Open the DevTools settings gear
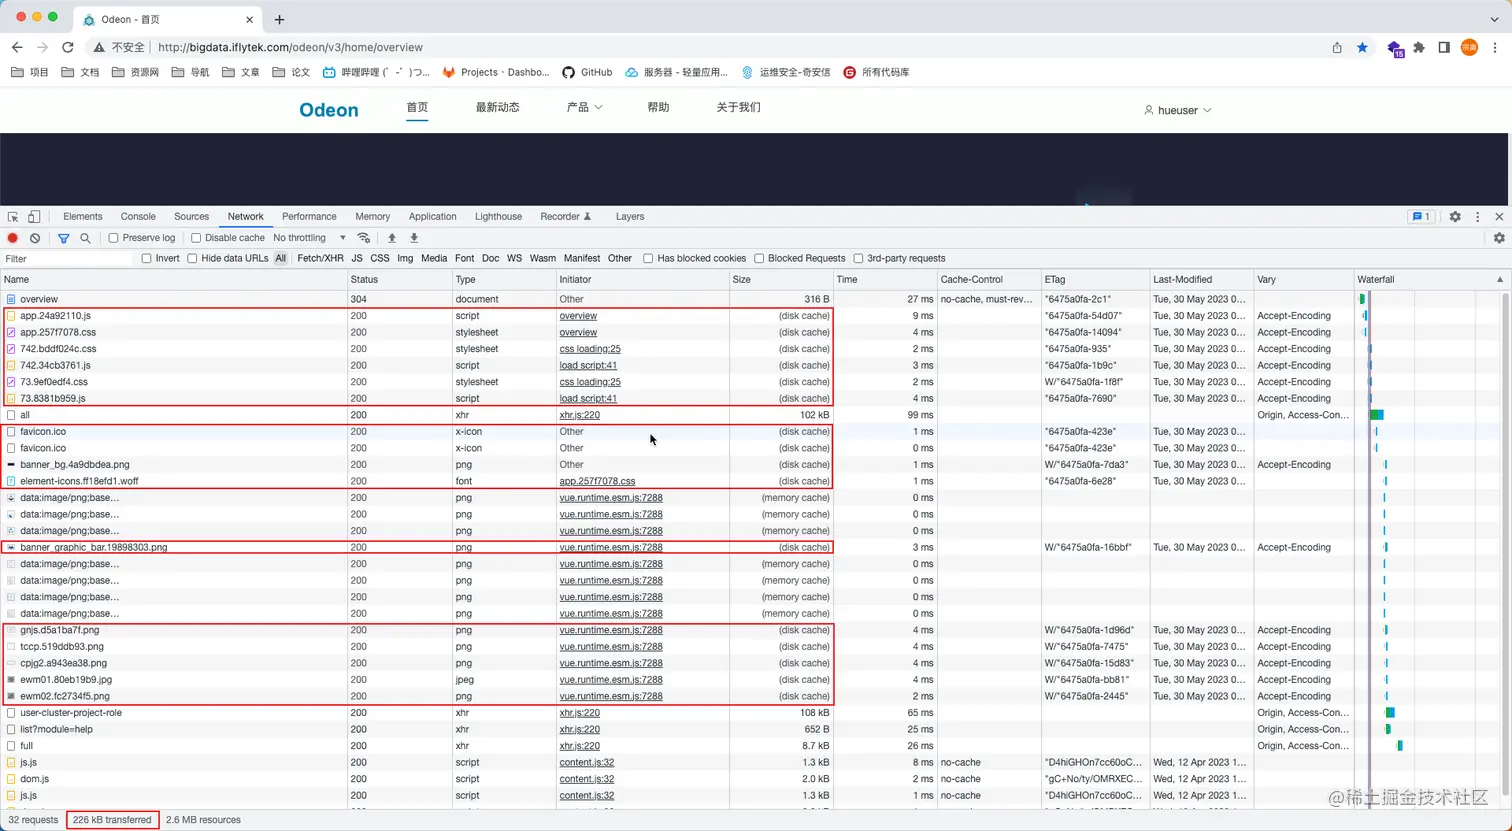 (1455, 216)
